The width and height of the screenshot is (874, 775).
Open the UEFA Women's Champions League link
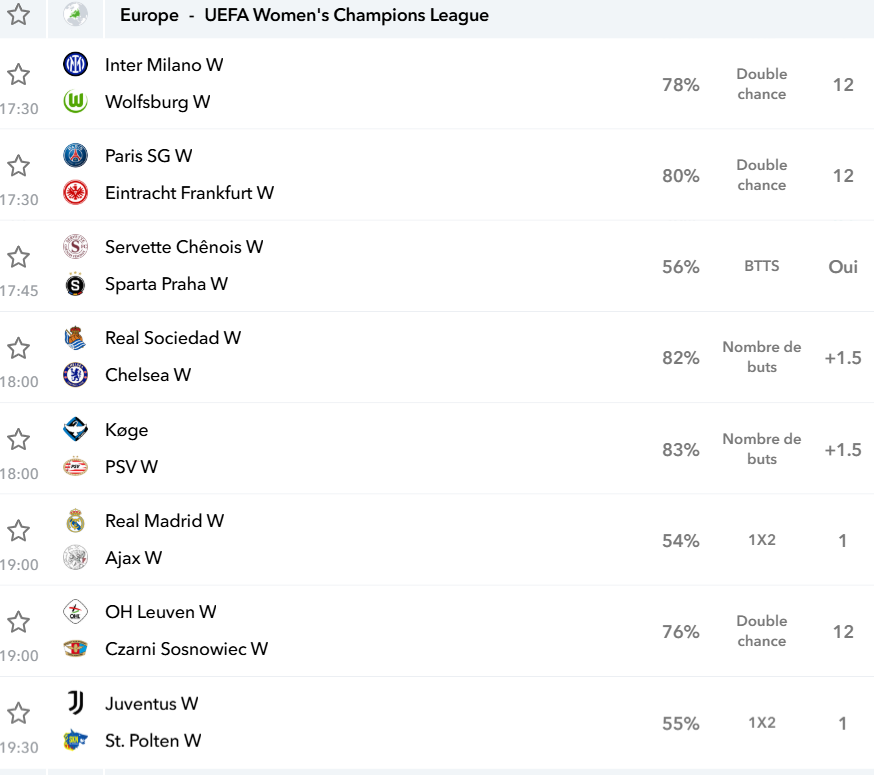[x=346, y=15]
